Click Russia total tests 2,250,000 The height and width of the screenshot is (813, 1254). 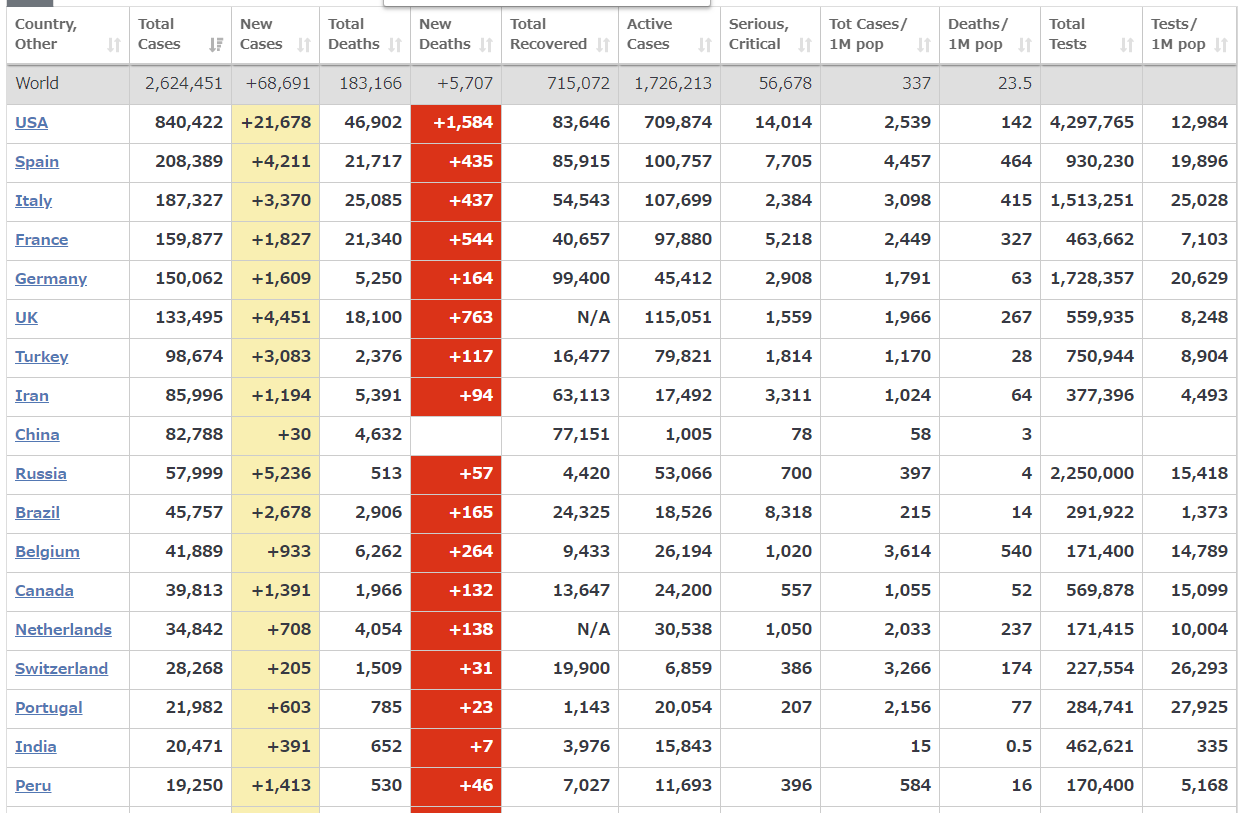click(1092, 473)
